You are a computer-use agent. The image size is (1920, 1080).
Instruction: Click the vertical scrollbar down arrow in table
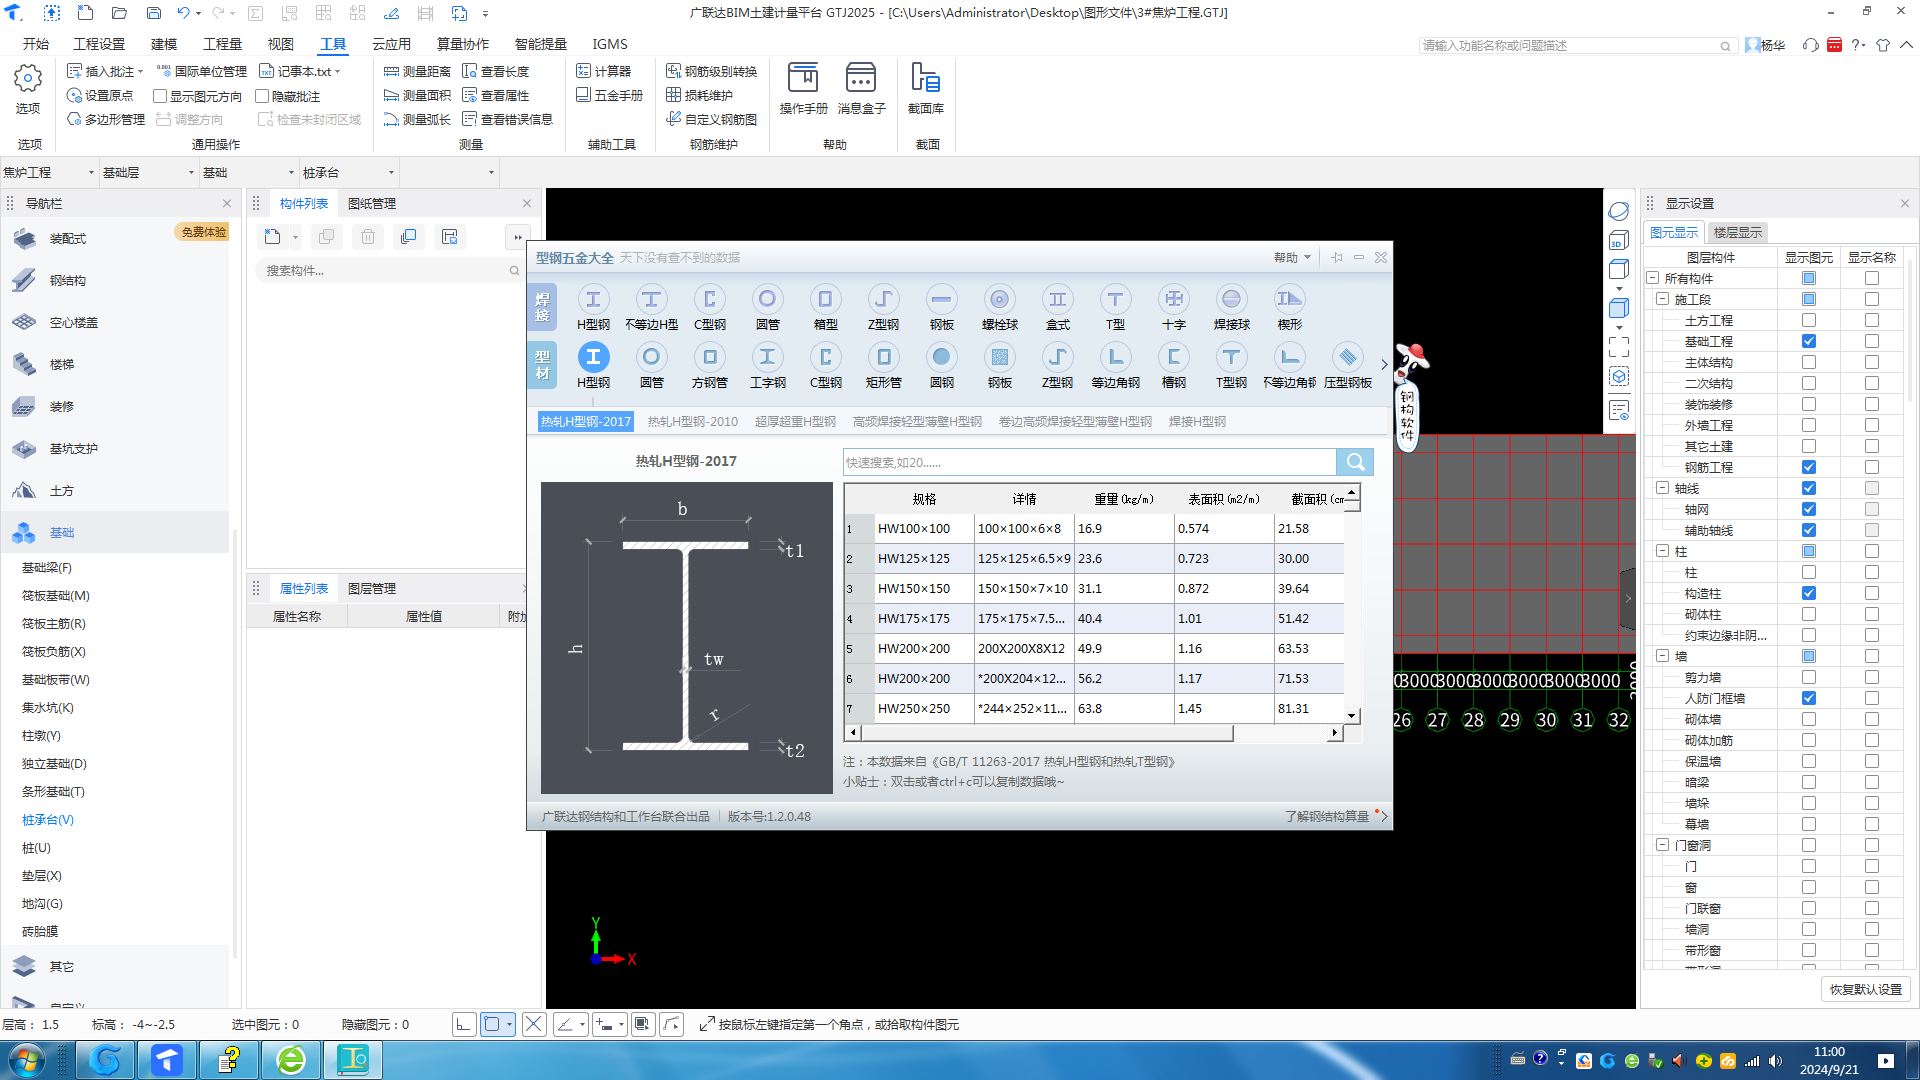(x=1352, y=716)
